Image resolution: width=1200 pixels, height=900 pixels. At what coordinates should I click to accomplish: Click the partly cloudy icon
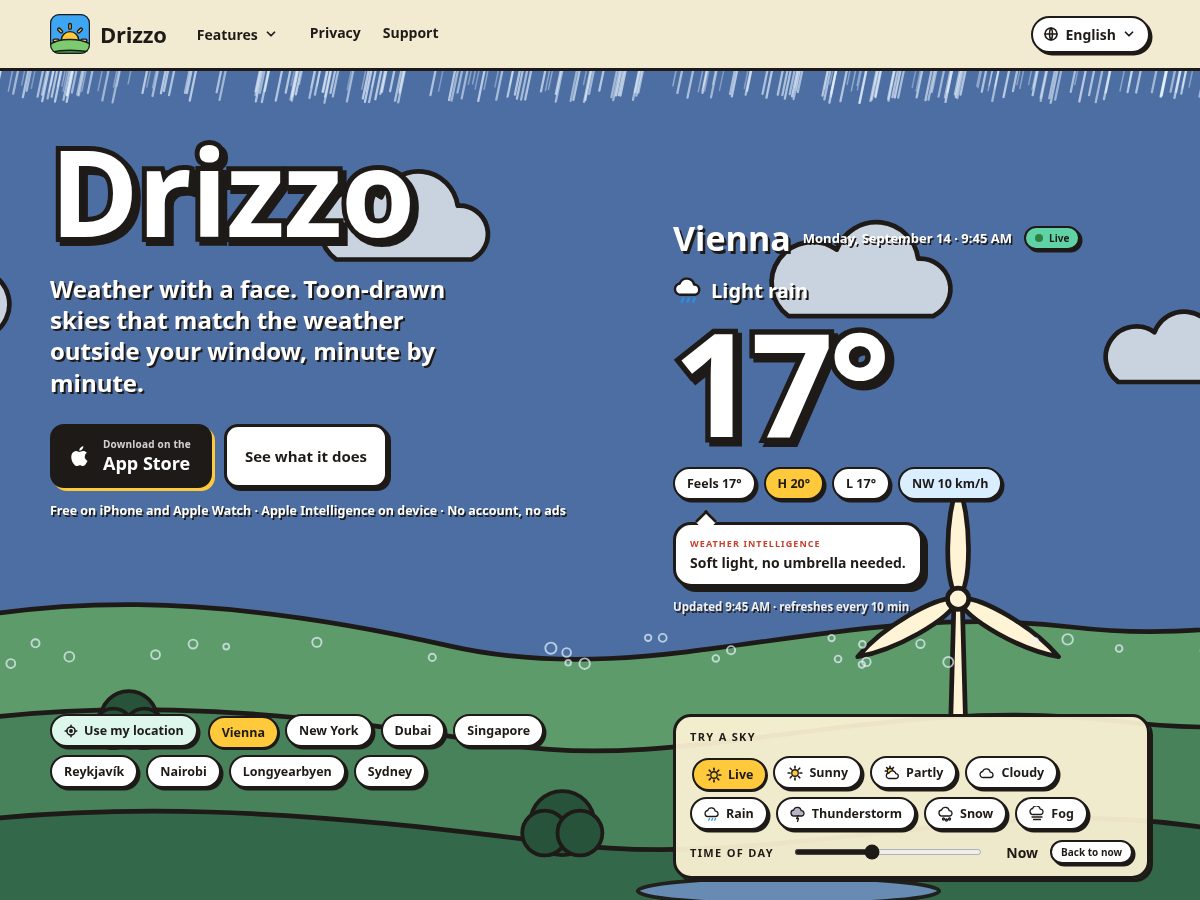(892, 773)
